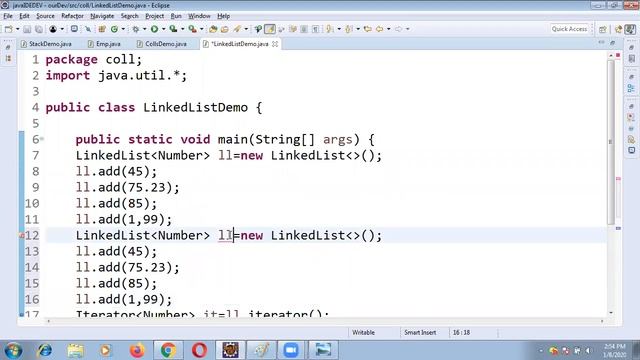Click the Smart Insert status entry
The height and width of the screenshot is (360, 640).
[420, 332]
